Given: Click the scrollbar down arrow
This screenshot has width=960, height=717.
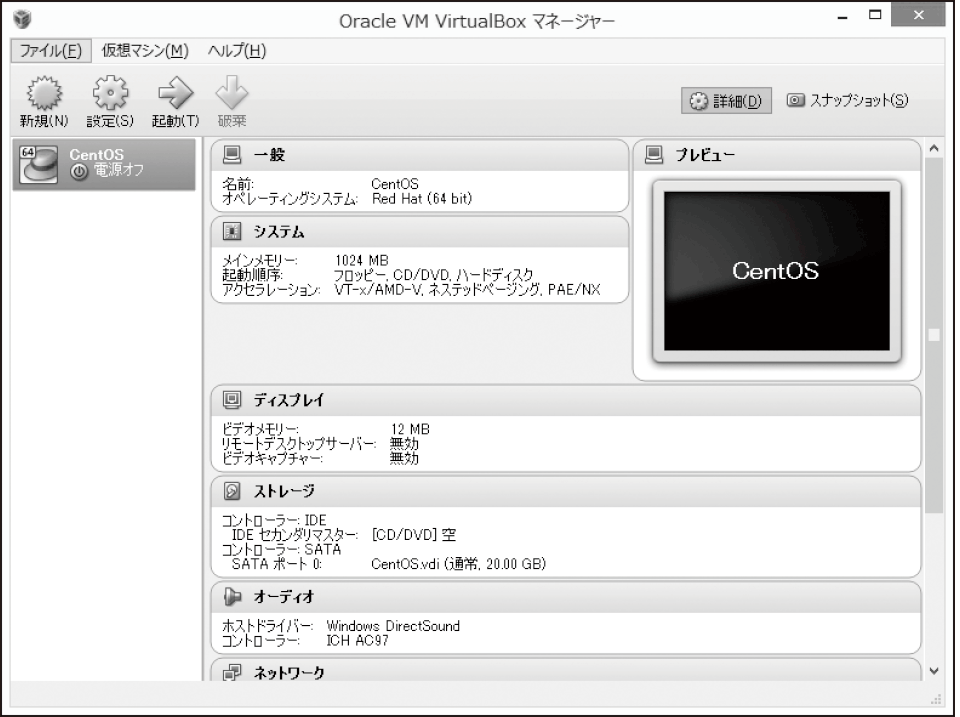Looking at the screenshot, I should click(934, 670).
